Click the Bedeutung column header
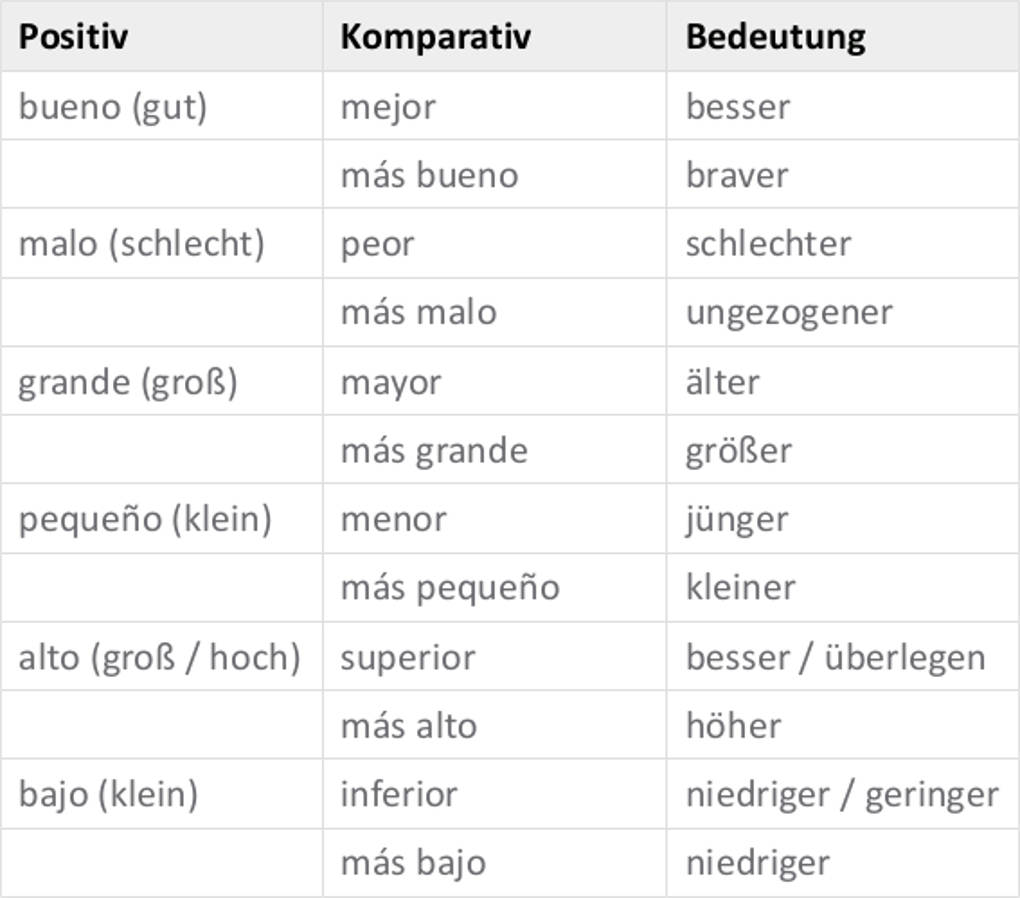The image size is (1020, 898). pos(775,37)
